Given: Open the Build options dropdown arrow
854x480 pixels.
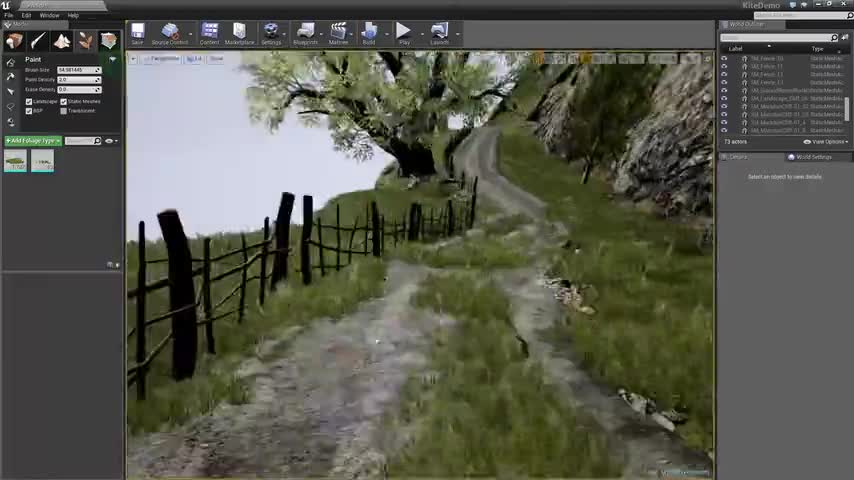Looking at the screenshot, I should (387, 34).
